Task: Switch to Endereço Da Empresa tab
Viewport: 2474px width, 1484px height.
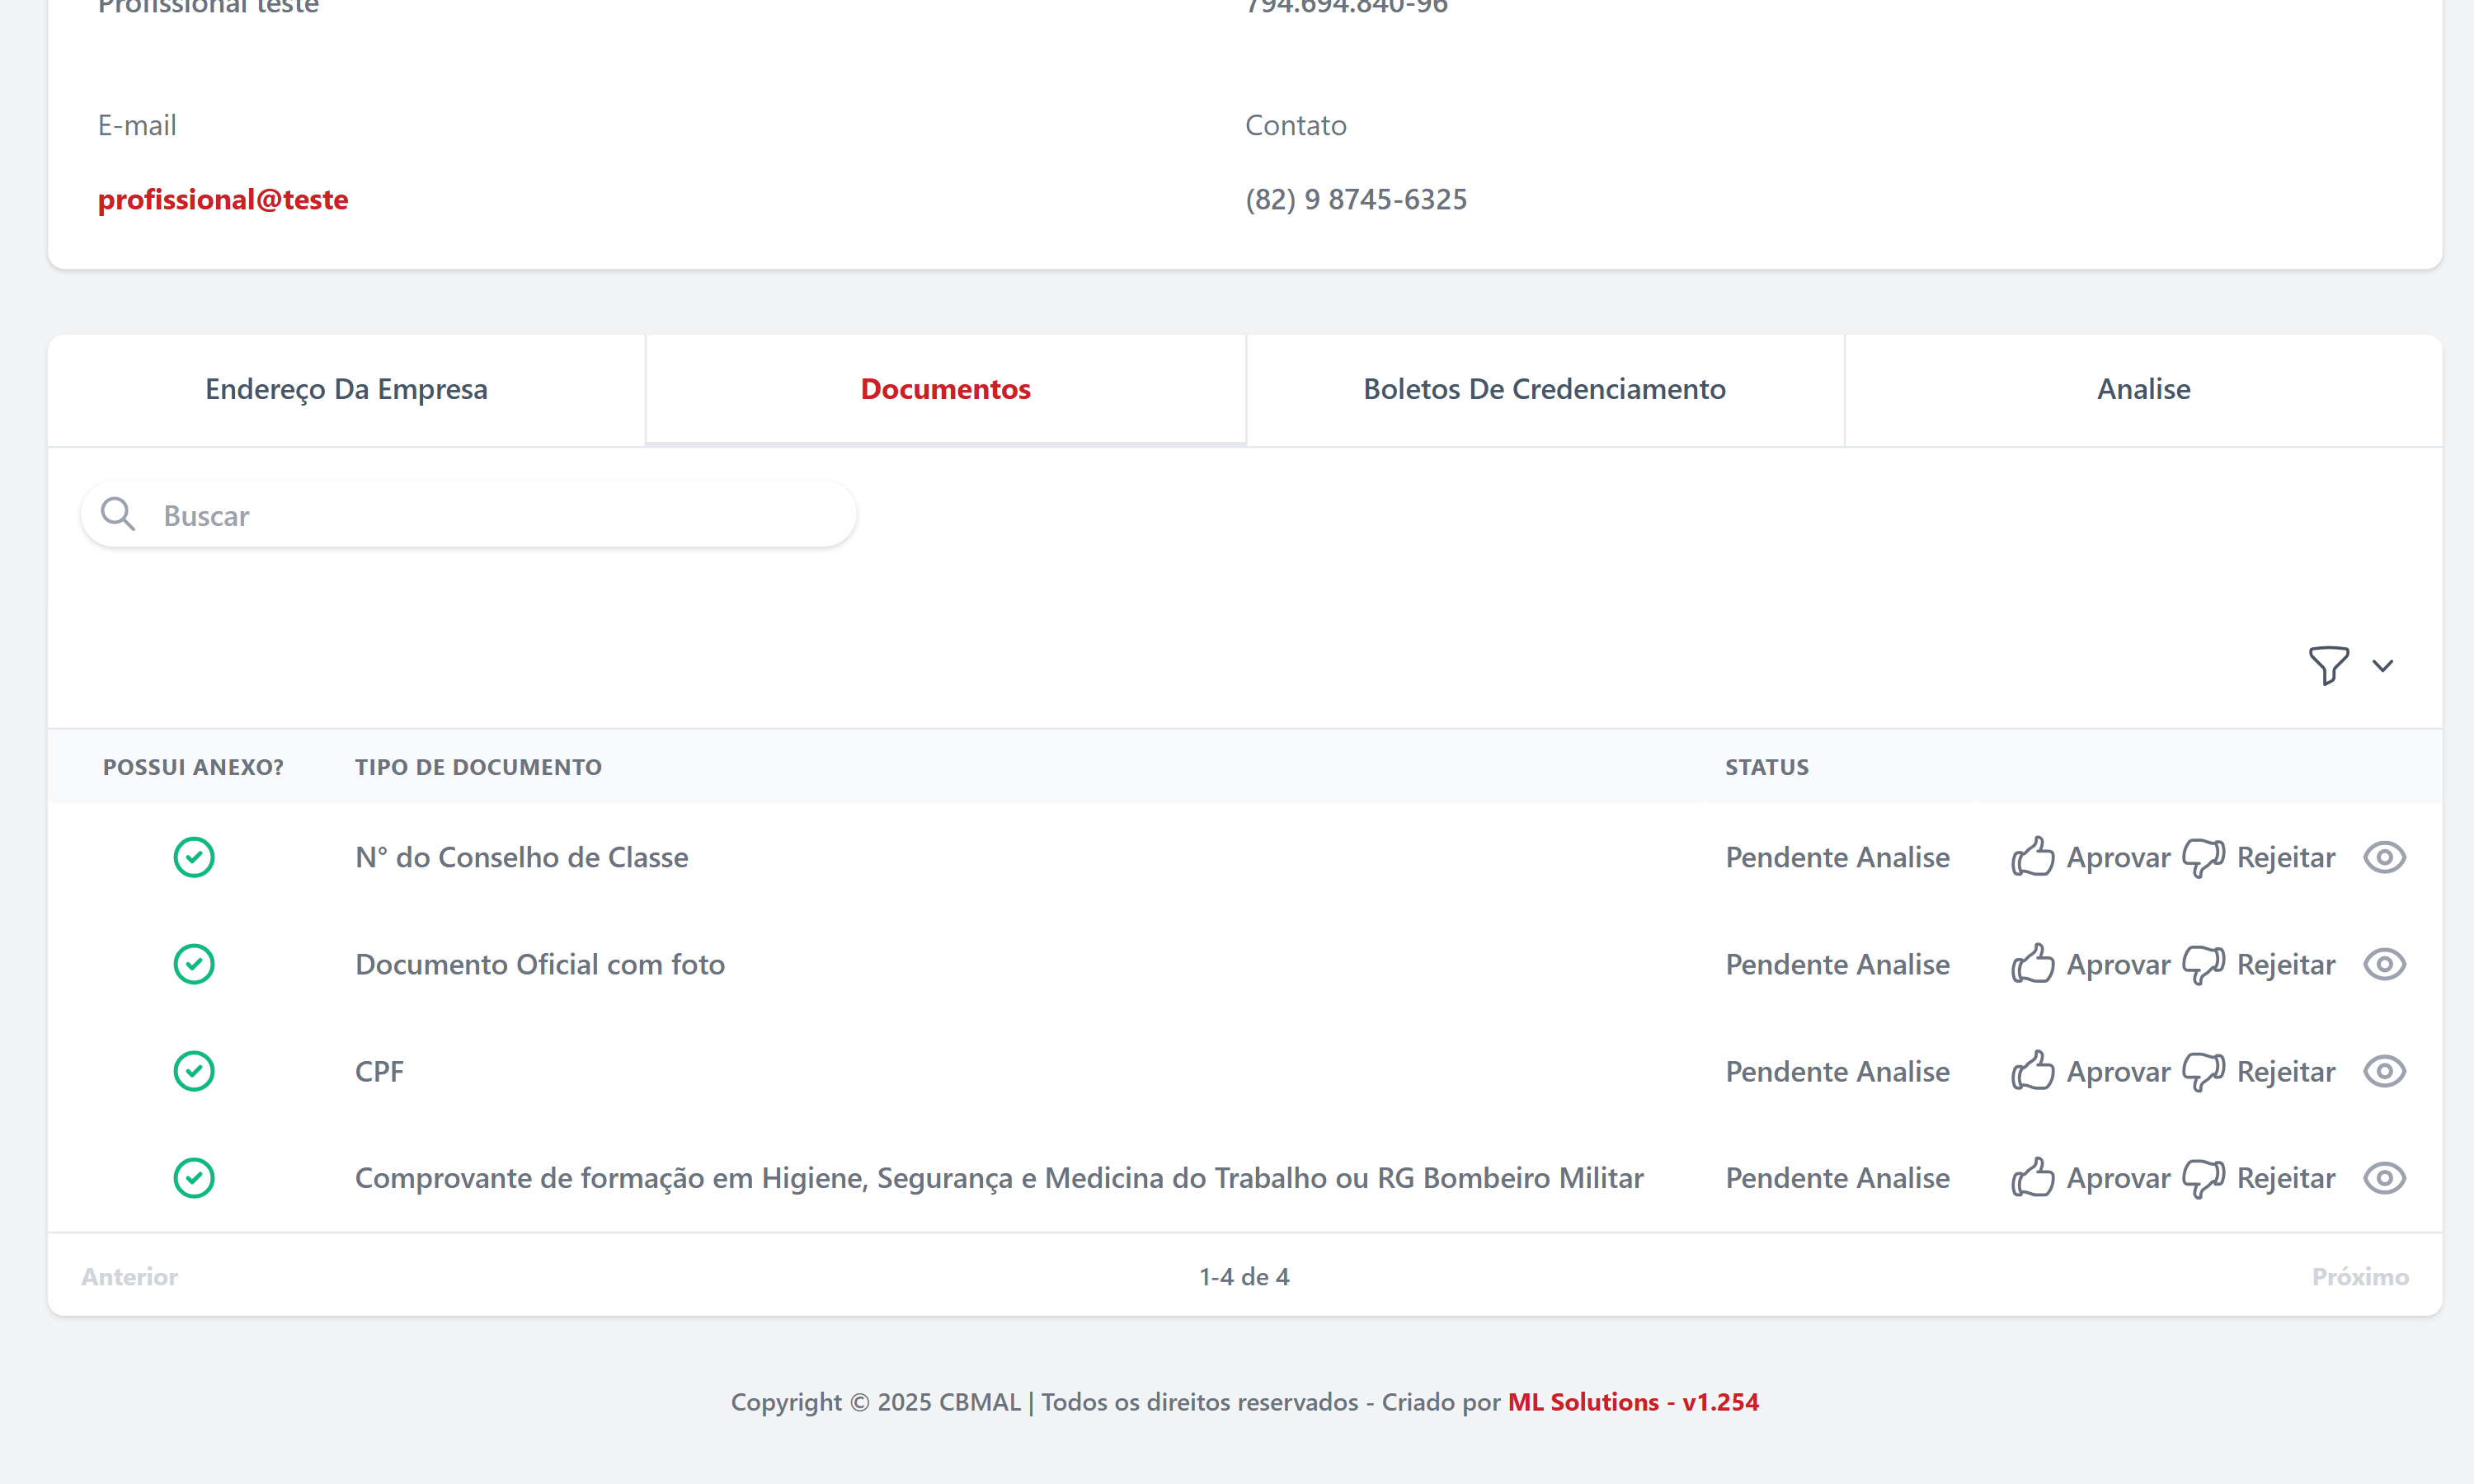Action: [x=346, y=389]
